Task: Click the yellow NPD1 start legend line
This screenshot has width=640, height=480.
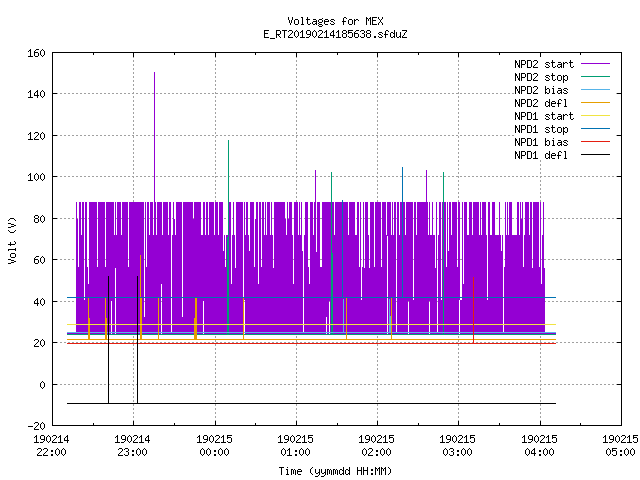Action: [595, 116]
